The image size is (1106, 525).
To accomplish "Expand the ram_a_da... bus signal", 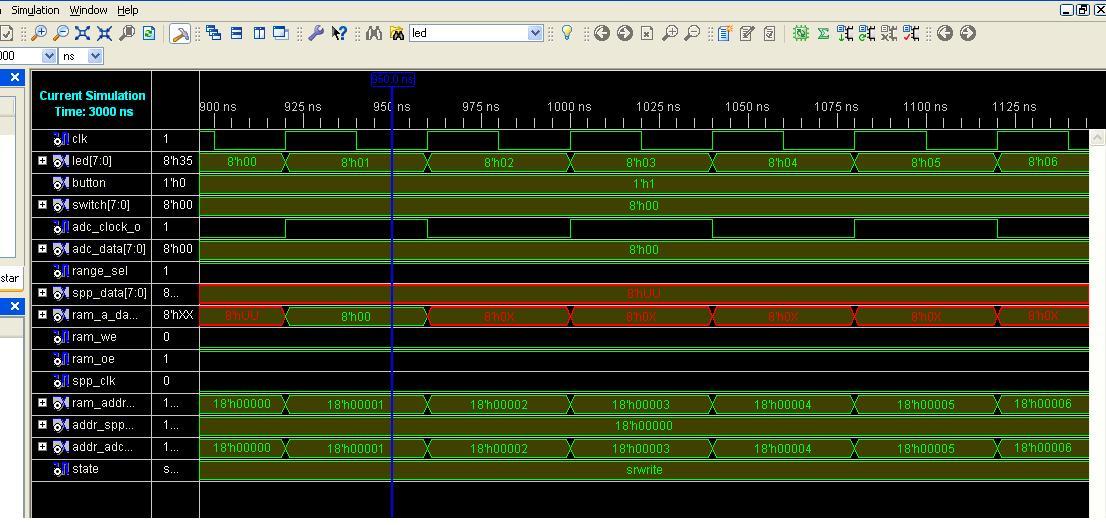I will click(x=42, y=315).
